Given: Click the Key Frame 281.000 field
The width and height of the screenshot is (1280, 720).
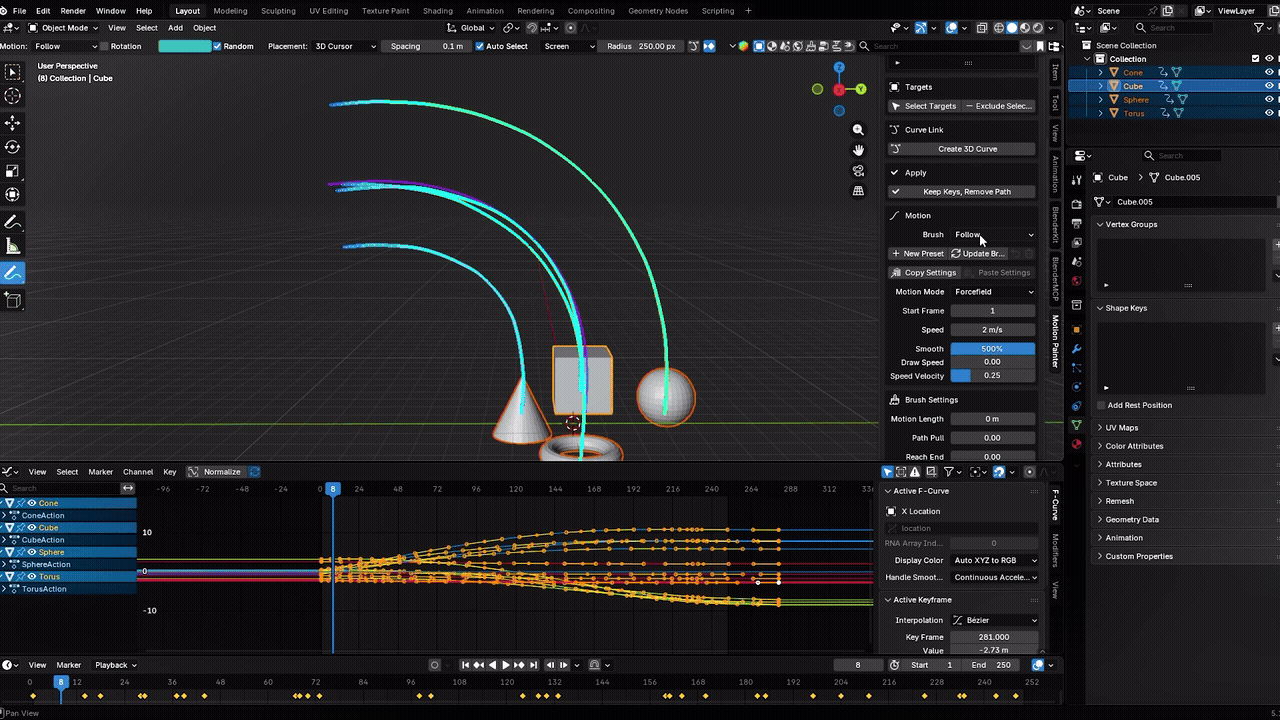Looking at the screenshot, I should [x=994, y=637].
